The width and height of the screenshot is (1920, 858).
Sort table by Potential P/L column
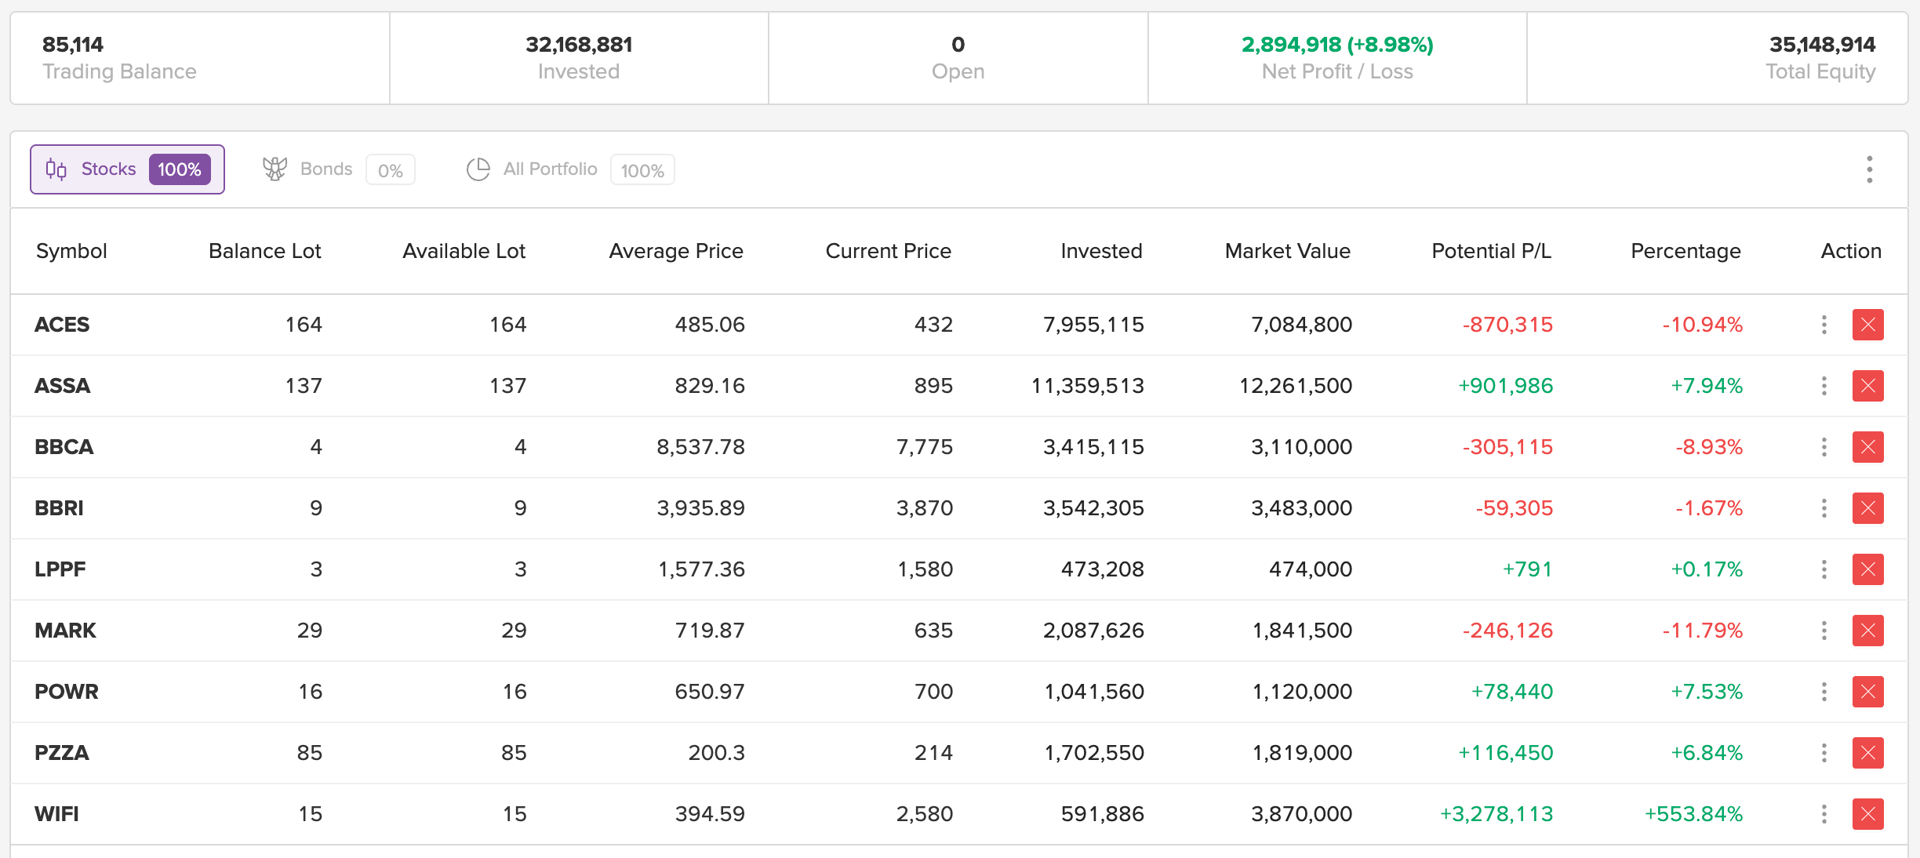coord(1491,251)
